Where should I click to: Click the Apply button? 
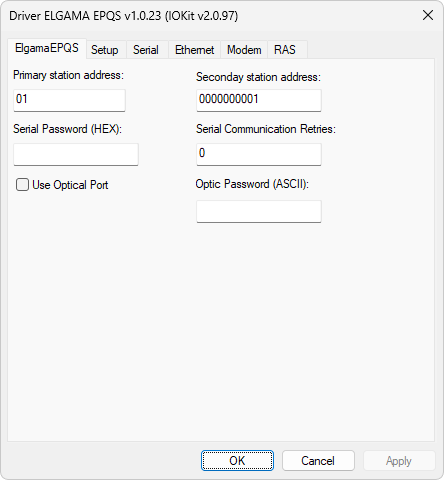[399, 461]
